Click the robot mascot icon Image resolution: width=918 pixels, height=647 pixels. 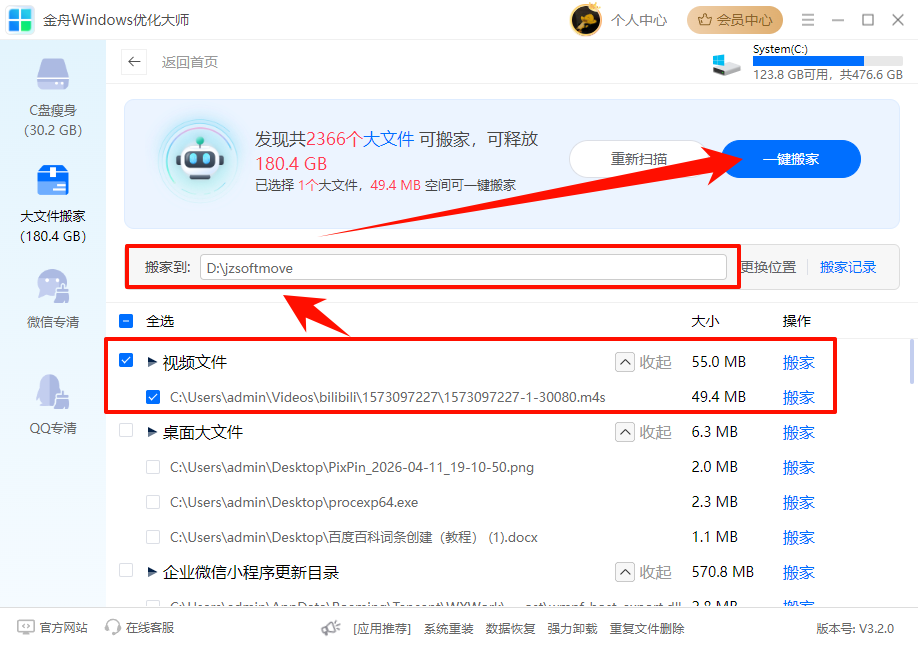(200, 160)
